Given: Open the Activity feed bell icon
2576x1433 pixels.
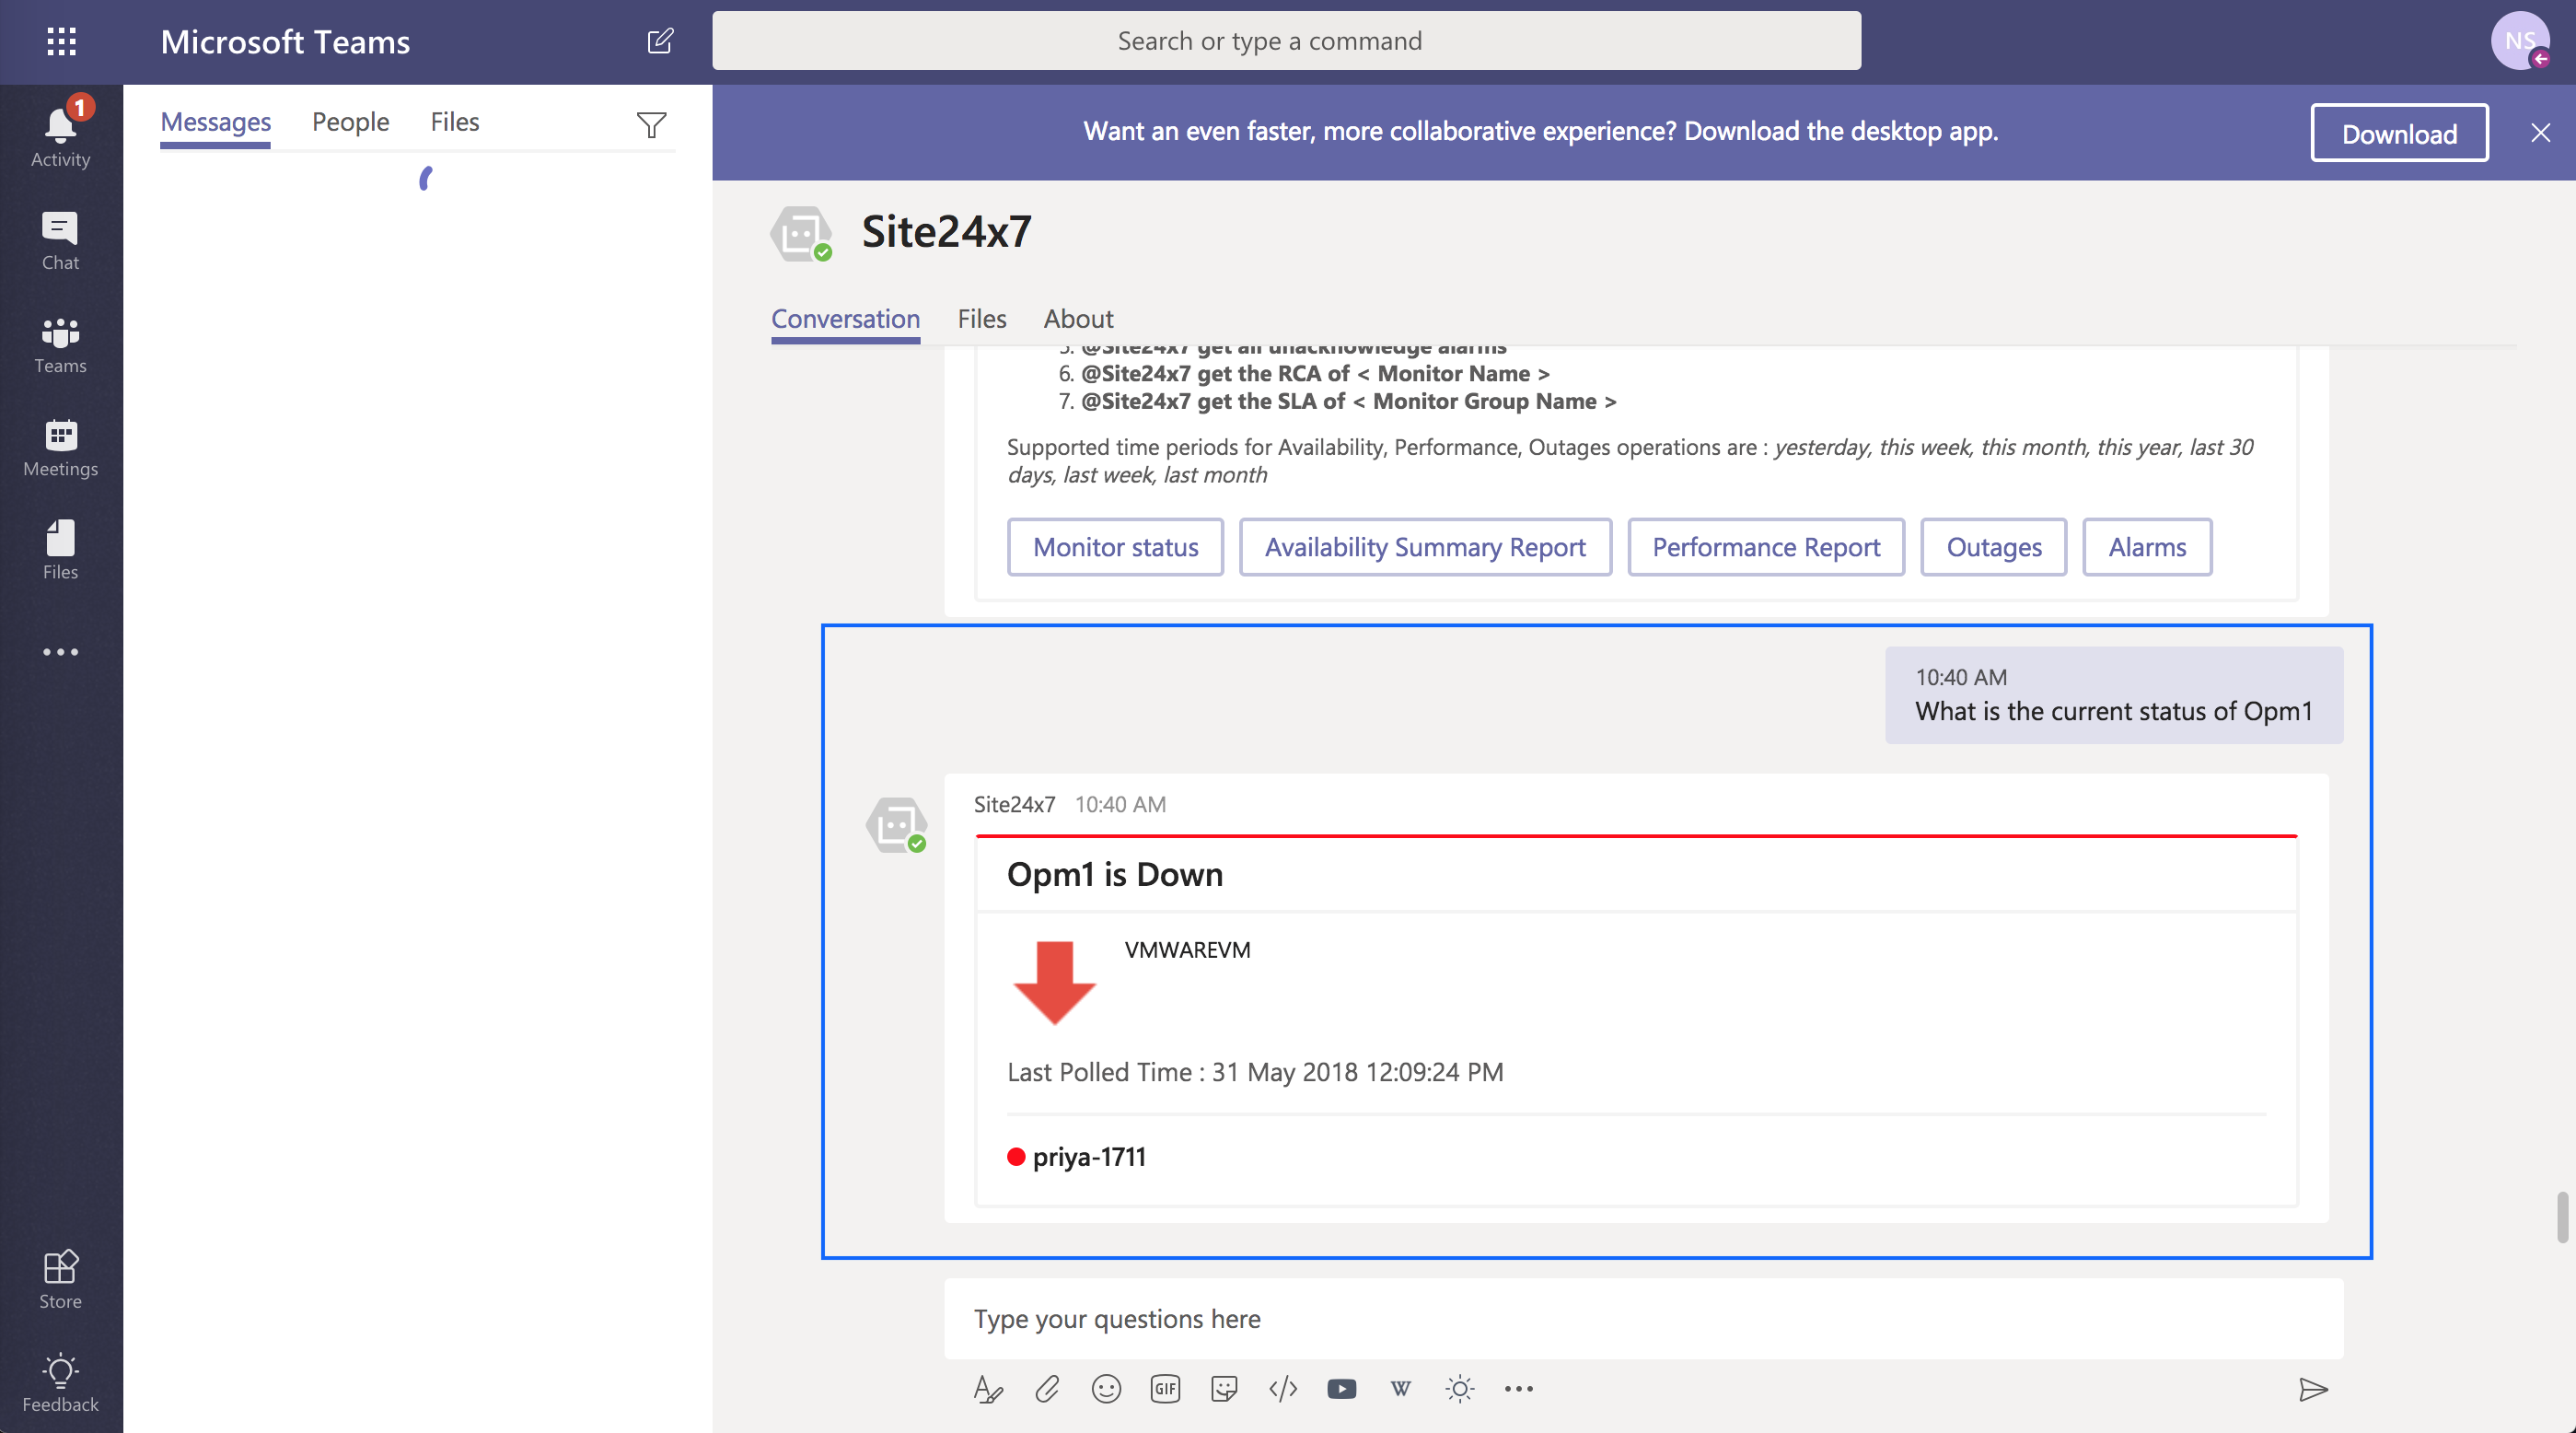Looking at the screenshot, I should pyautogui.click(x=60, y=135).
